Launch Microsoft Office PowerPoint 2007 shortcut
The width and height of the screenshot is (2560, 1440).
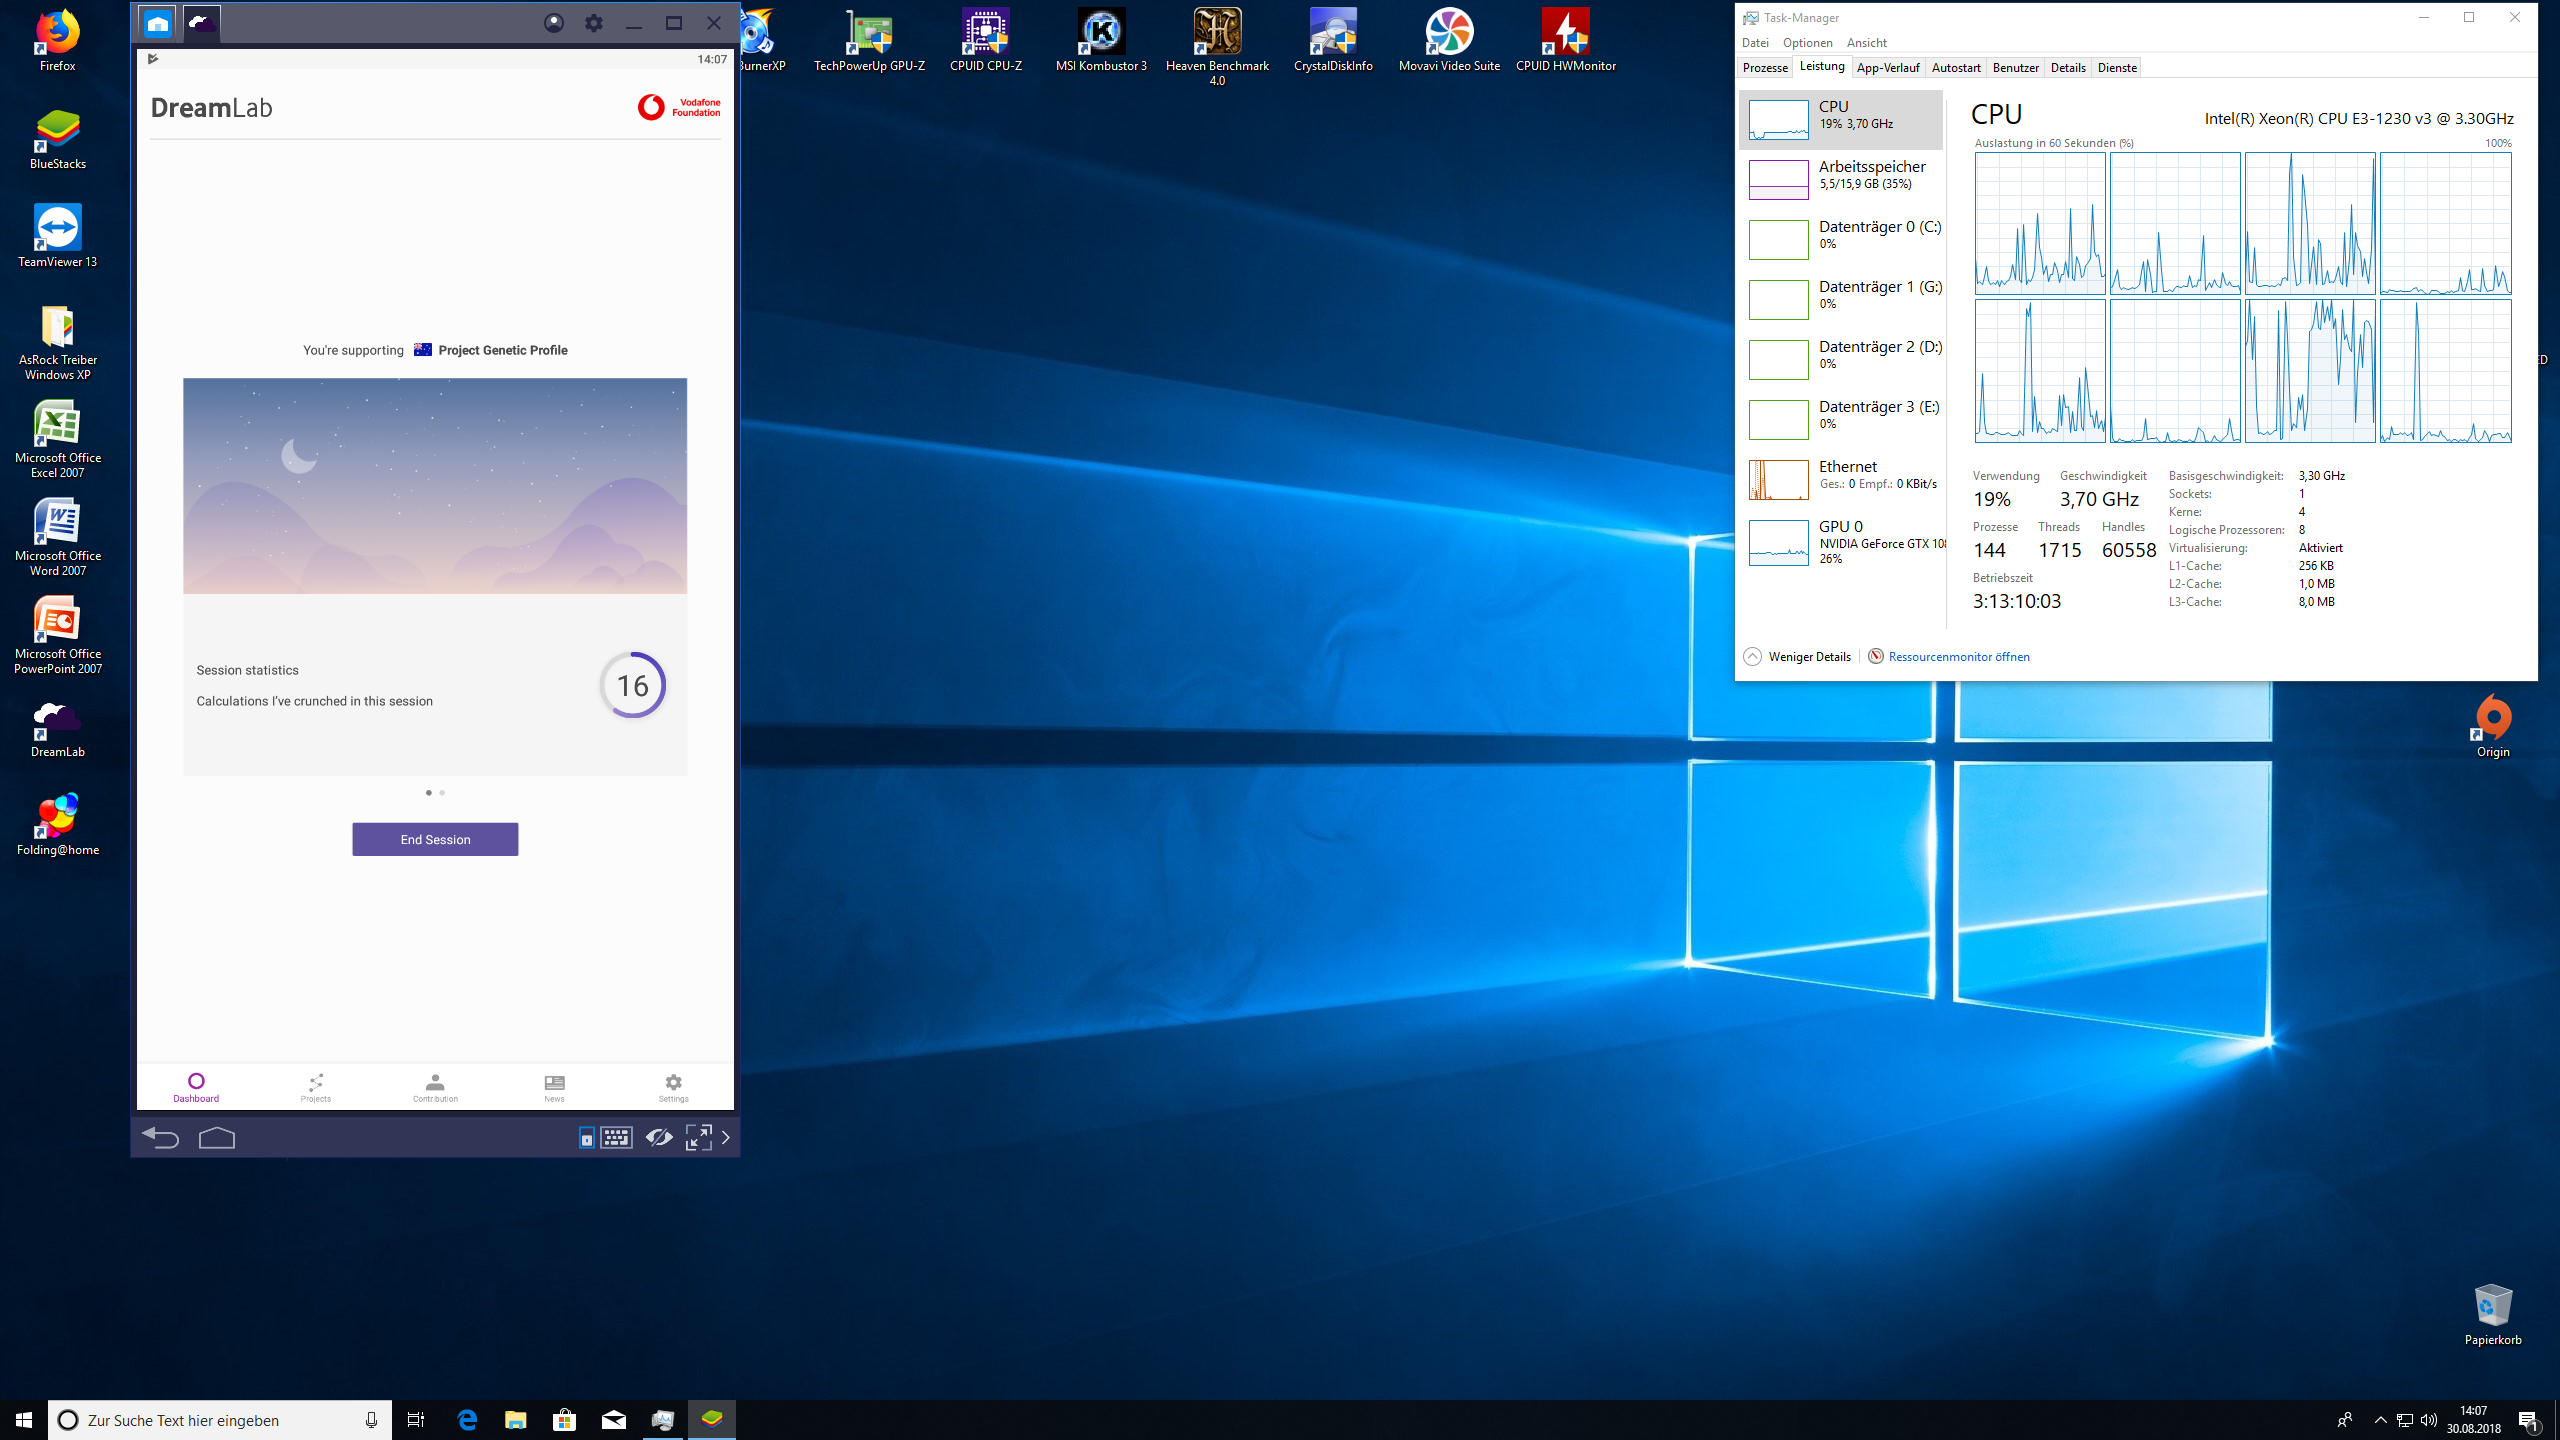tap(57, 636)
